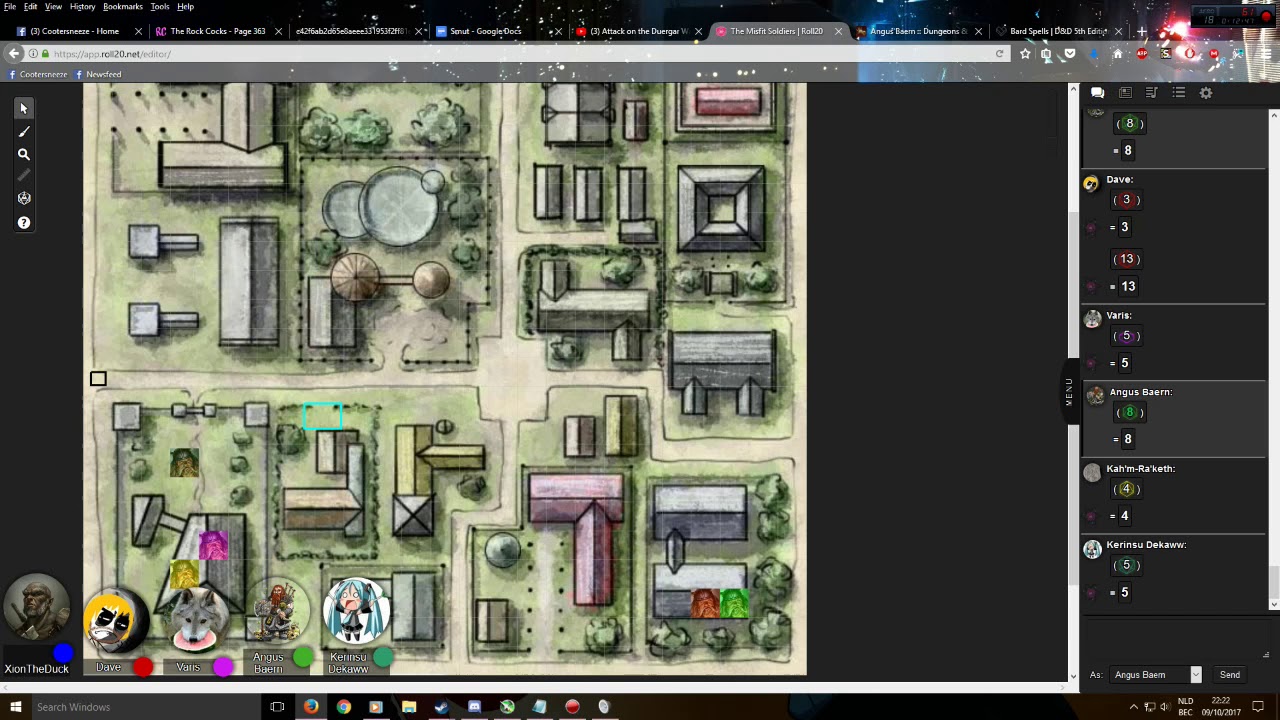Select the dark green token near trees

(x=184, y=462)
